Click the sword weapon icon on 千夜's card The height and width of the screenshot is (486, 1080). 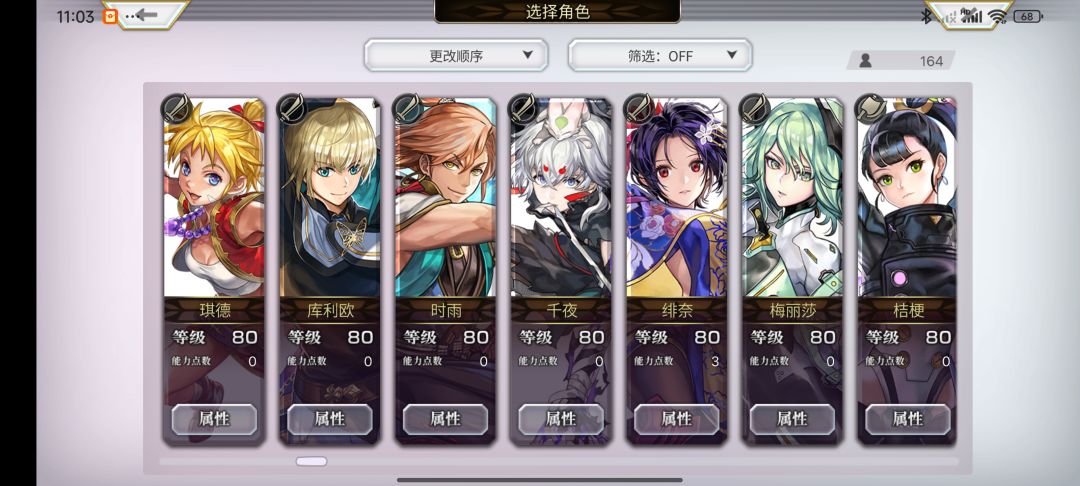[x=522, y=109]
